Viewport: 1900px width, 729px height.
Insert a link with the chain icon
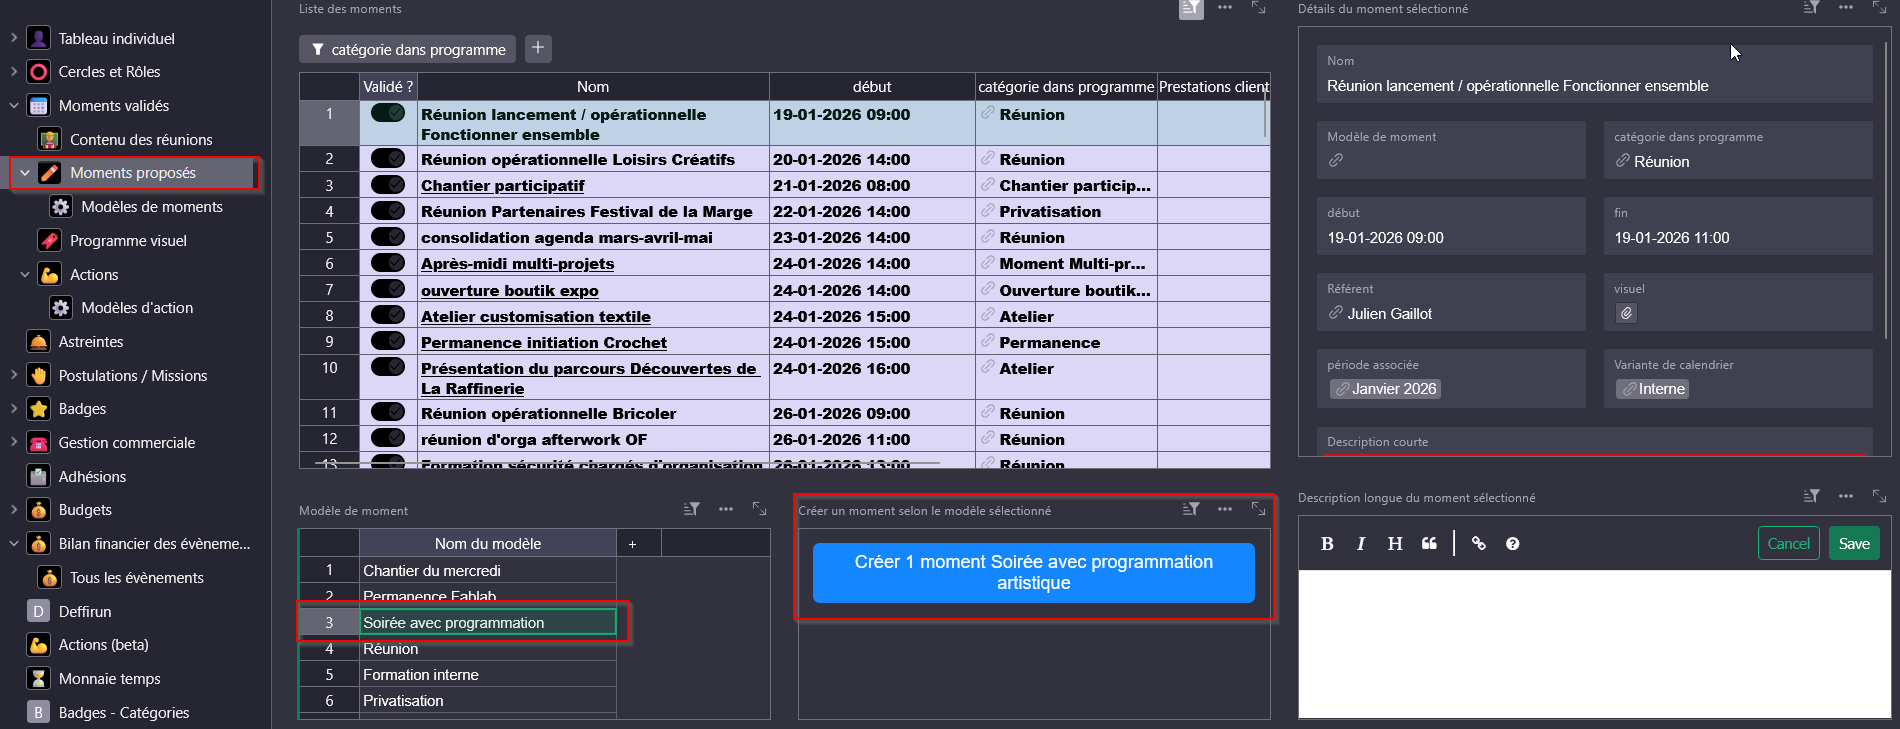(1478, 544)
